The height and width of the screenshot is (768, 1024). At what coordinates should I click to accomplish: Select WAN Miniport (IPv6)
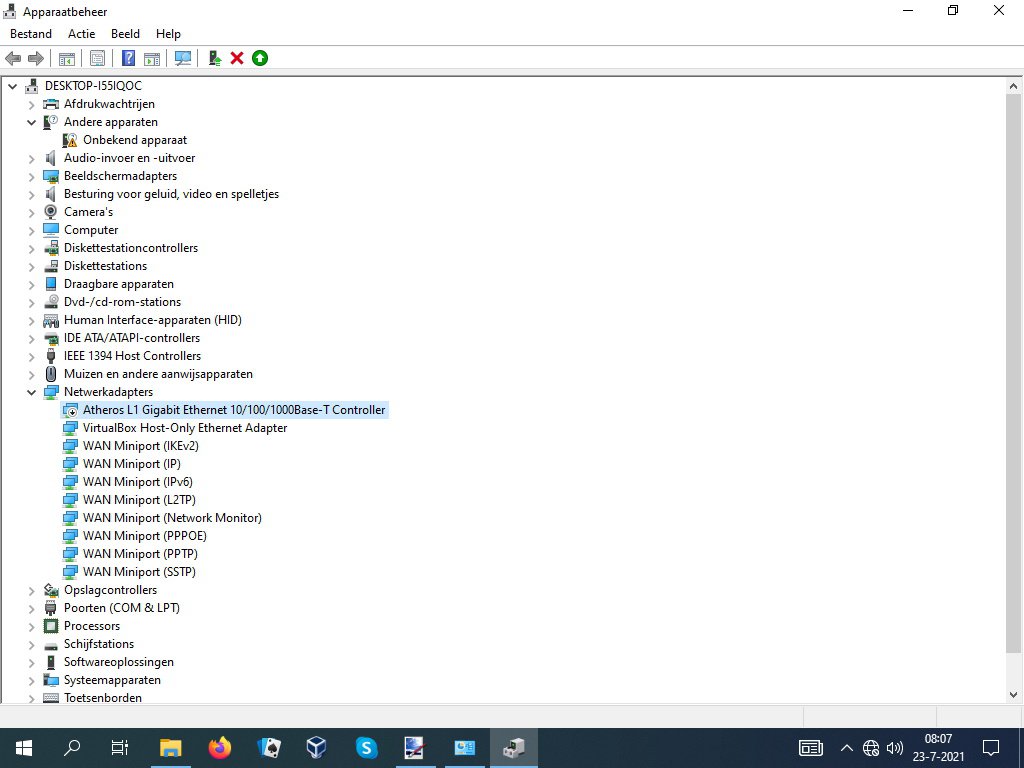click(138, 482)
